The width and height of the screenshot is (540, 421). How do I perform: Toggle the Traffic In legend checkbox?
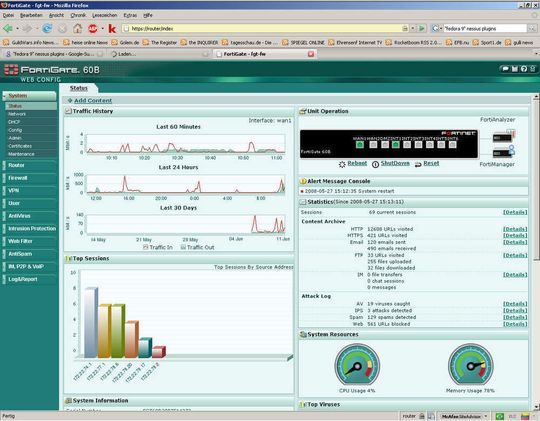tap(145, 247)
